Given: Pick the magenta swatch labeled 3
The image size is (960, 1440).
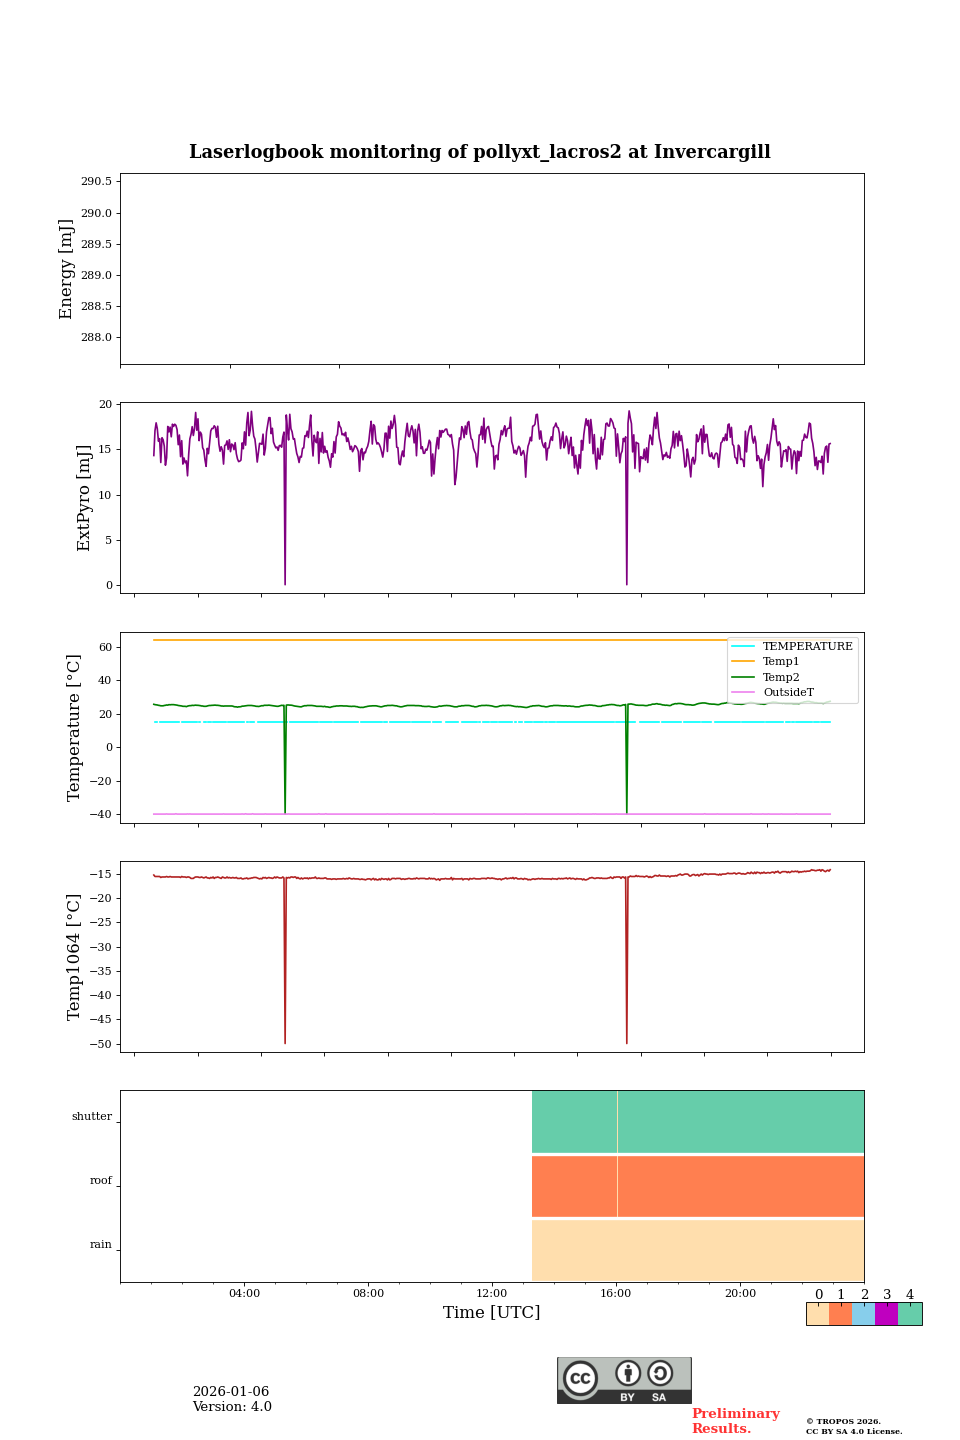Looking at the screenshot, I should [x=886, y=1314].
